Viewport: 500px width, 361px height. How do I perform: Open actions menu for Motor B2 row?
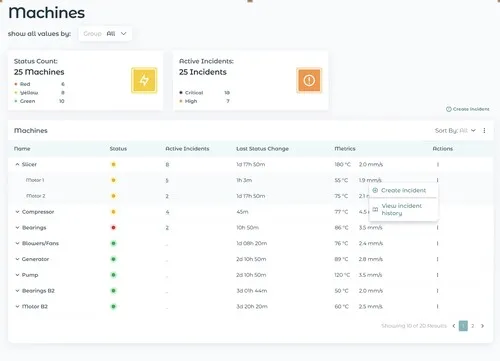438,307
